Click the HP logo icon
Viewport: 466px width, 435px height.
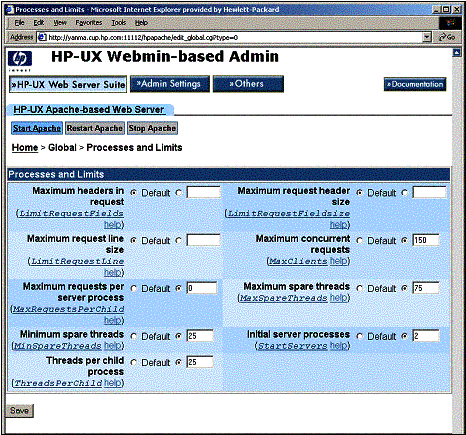tap(20, 59)
